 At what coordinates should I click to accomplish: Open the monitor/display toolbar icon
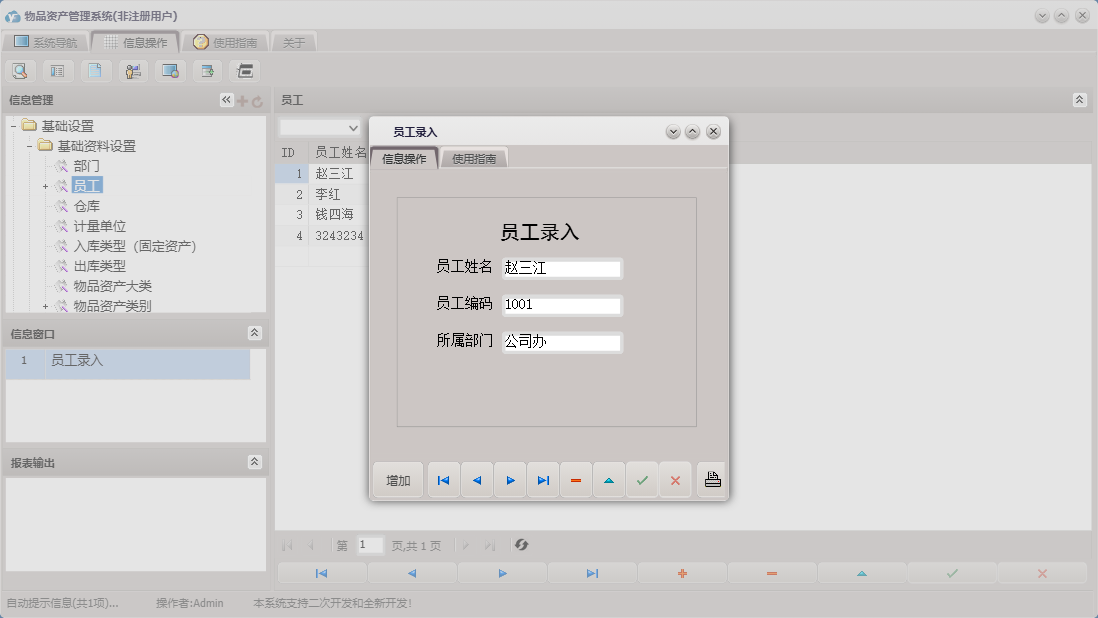(x=170, y=70)
